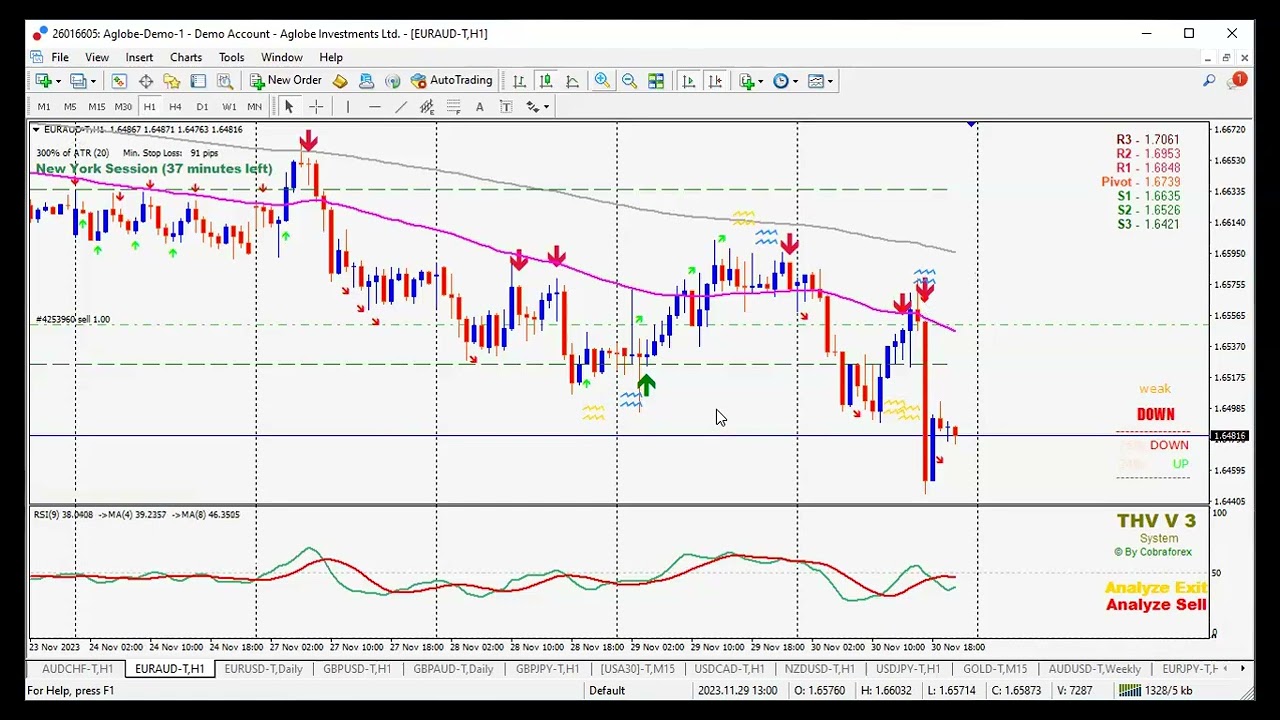Open the Market Watch window icon
This screenshot has width=1280, height=720.
click(x=119, y=81)
